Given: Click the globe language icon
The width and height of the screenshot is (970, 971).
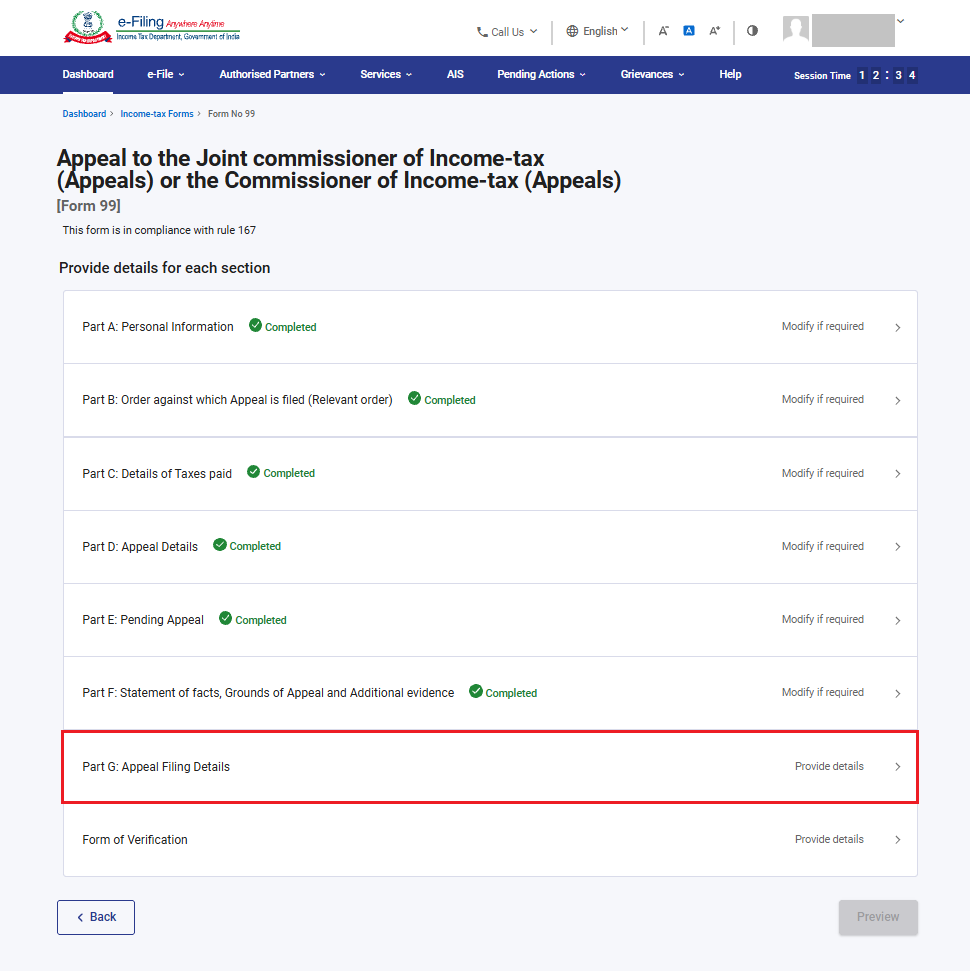Looking at the screenshot, I should pos(572,31).
